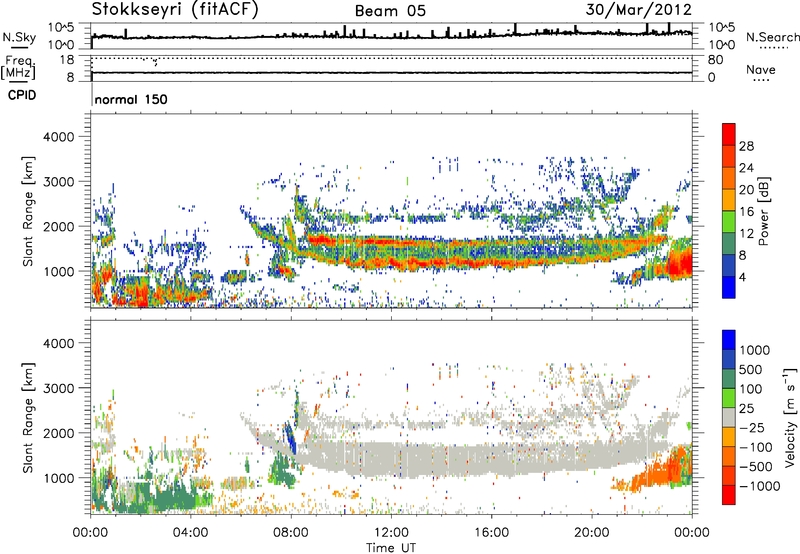The image size is (800, 554).
Task: Click the 16:00 time axis tick label
Action: point(491,533)
